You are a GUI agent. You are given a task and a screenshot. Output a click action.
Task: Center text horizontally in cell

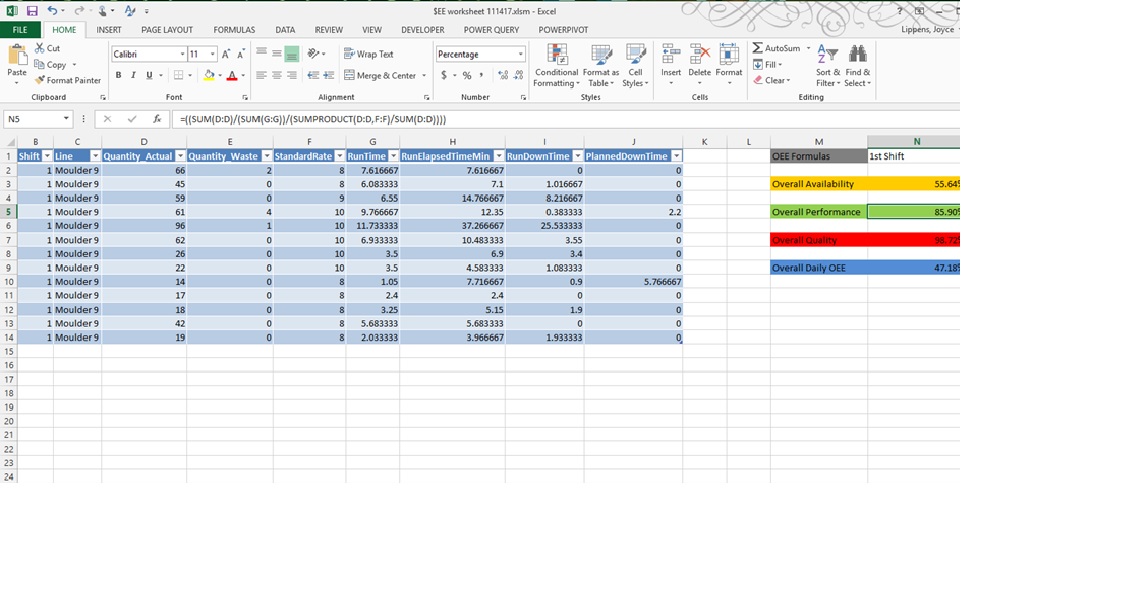277,75
